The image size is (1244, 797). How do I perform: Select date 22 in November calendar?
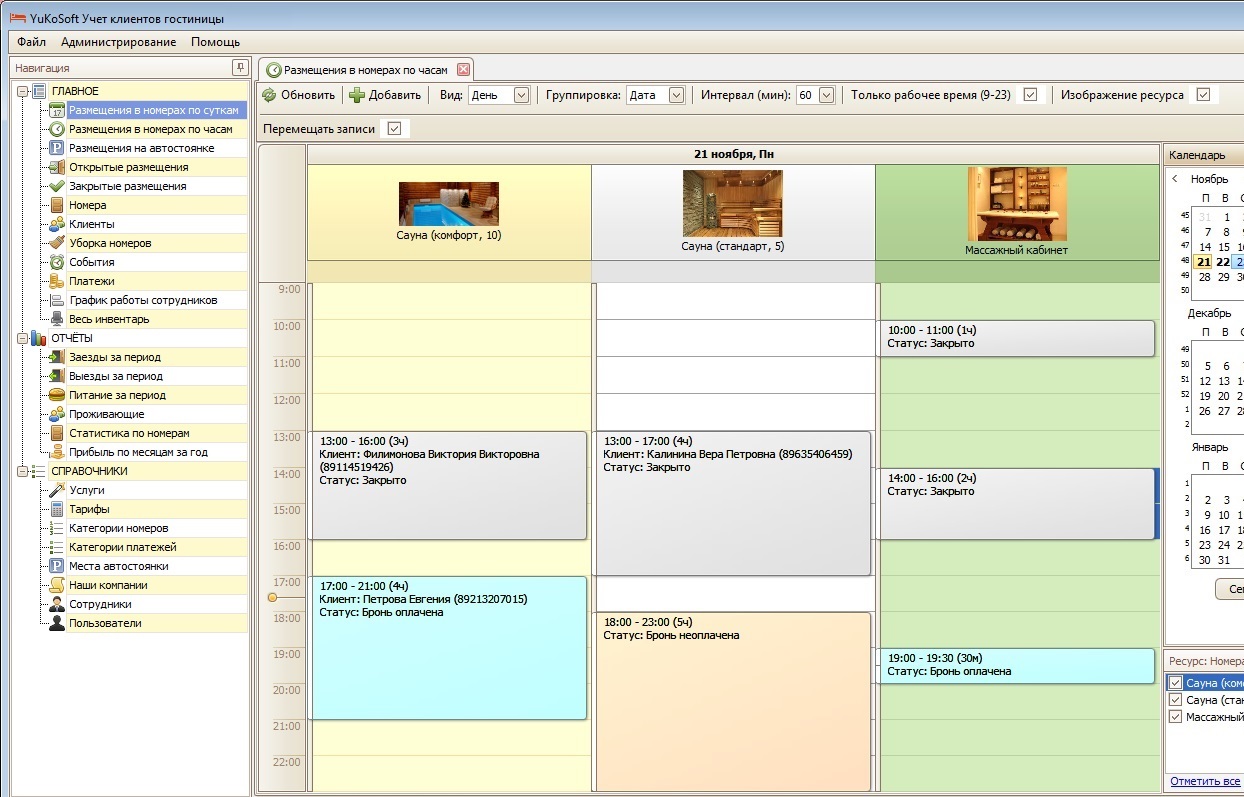click(1223, 262)
